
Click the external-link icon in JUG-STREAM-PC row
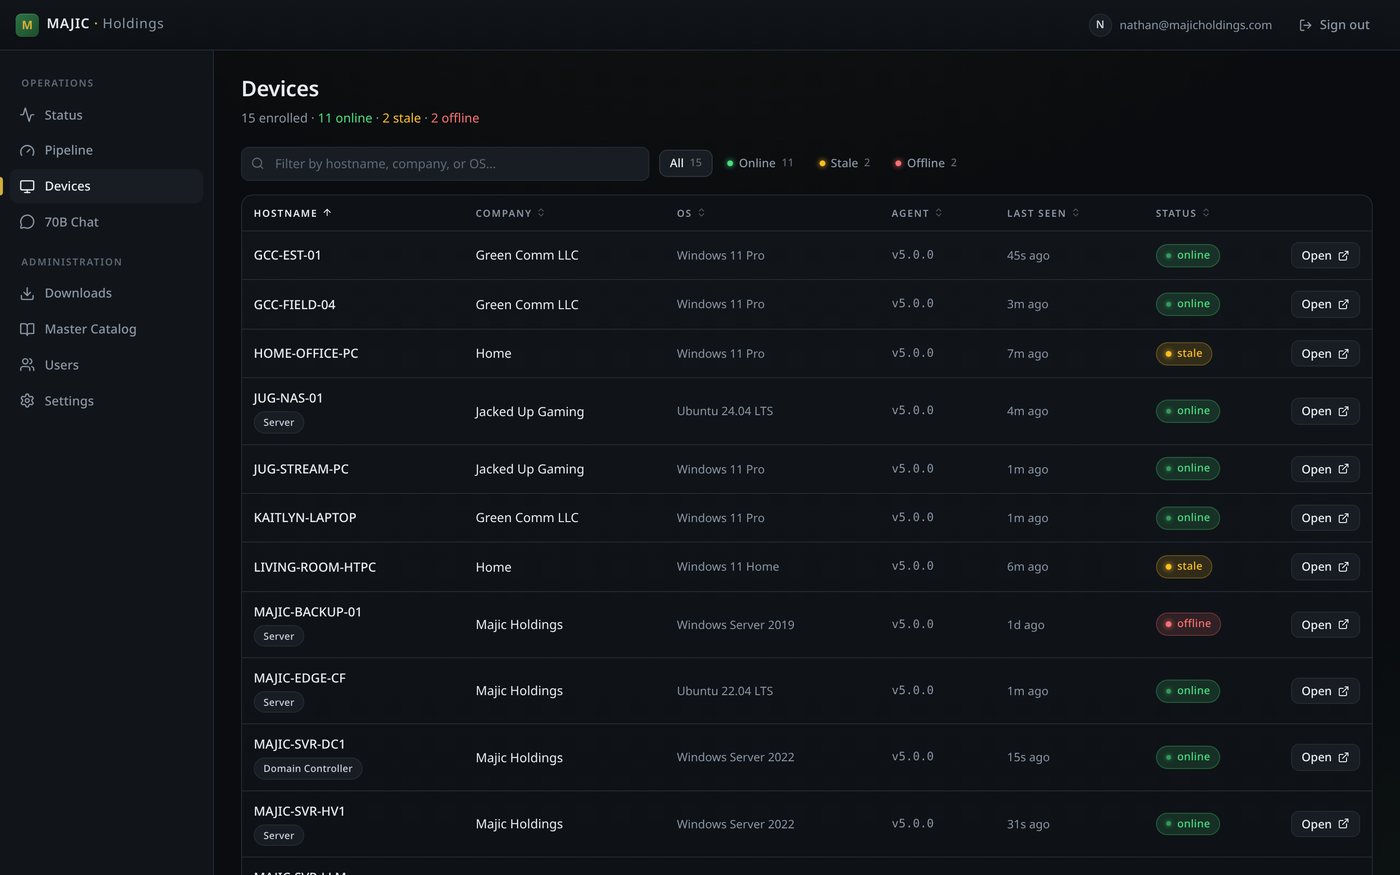[x=1343, y=469]
